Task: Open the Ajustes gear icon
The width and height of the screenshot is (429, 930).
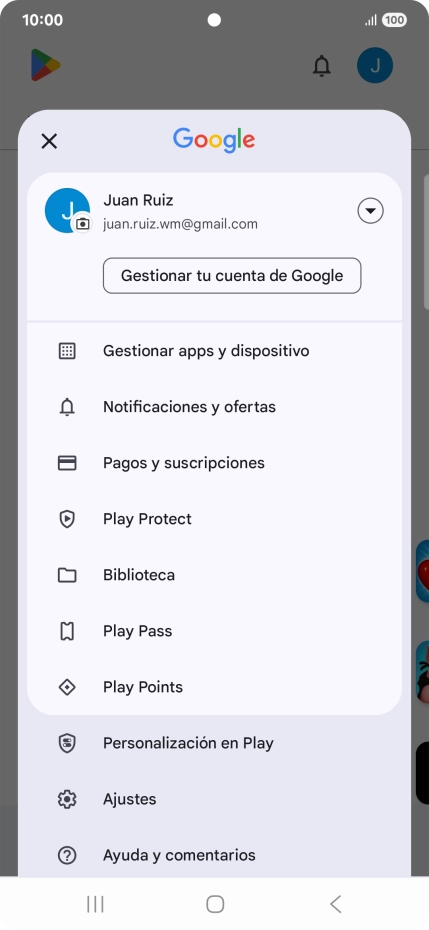Action: pyautogui.click(x=67, y=799)
